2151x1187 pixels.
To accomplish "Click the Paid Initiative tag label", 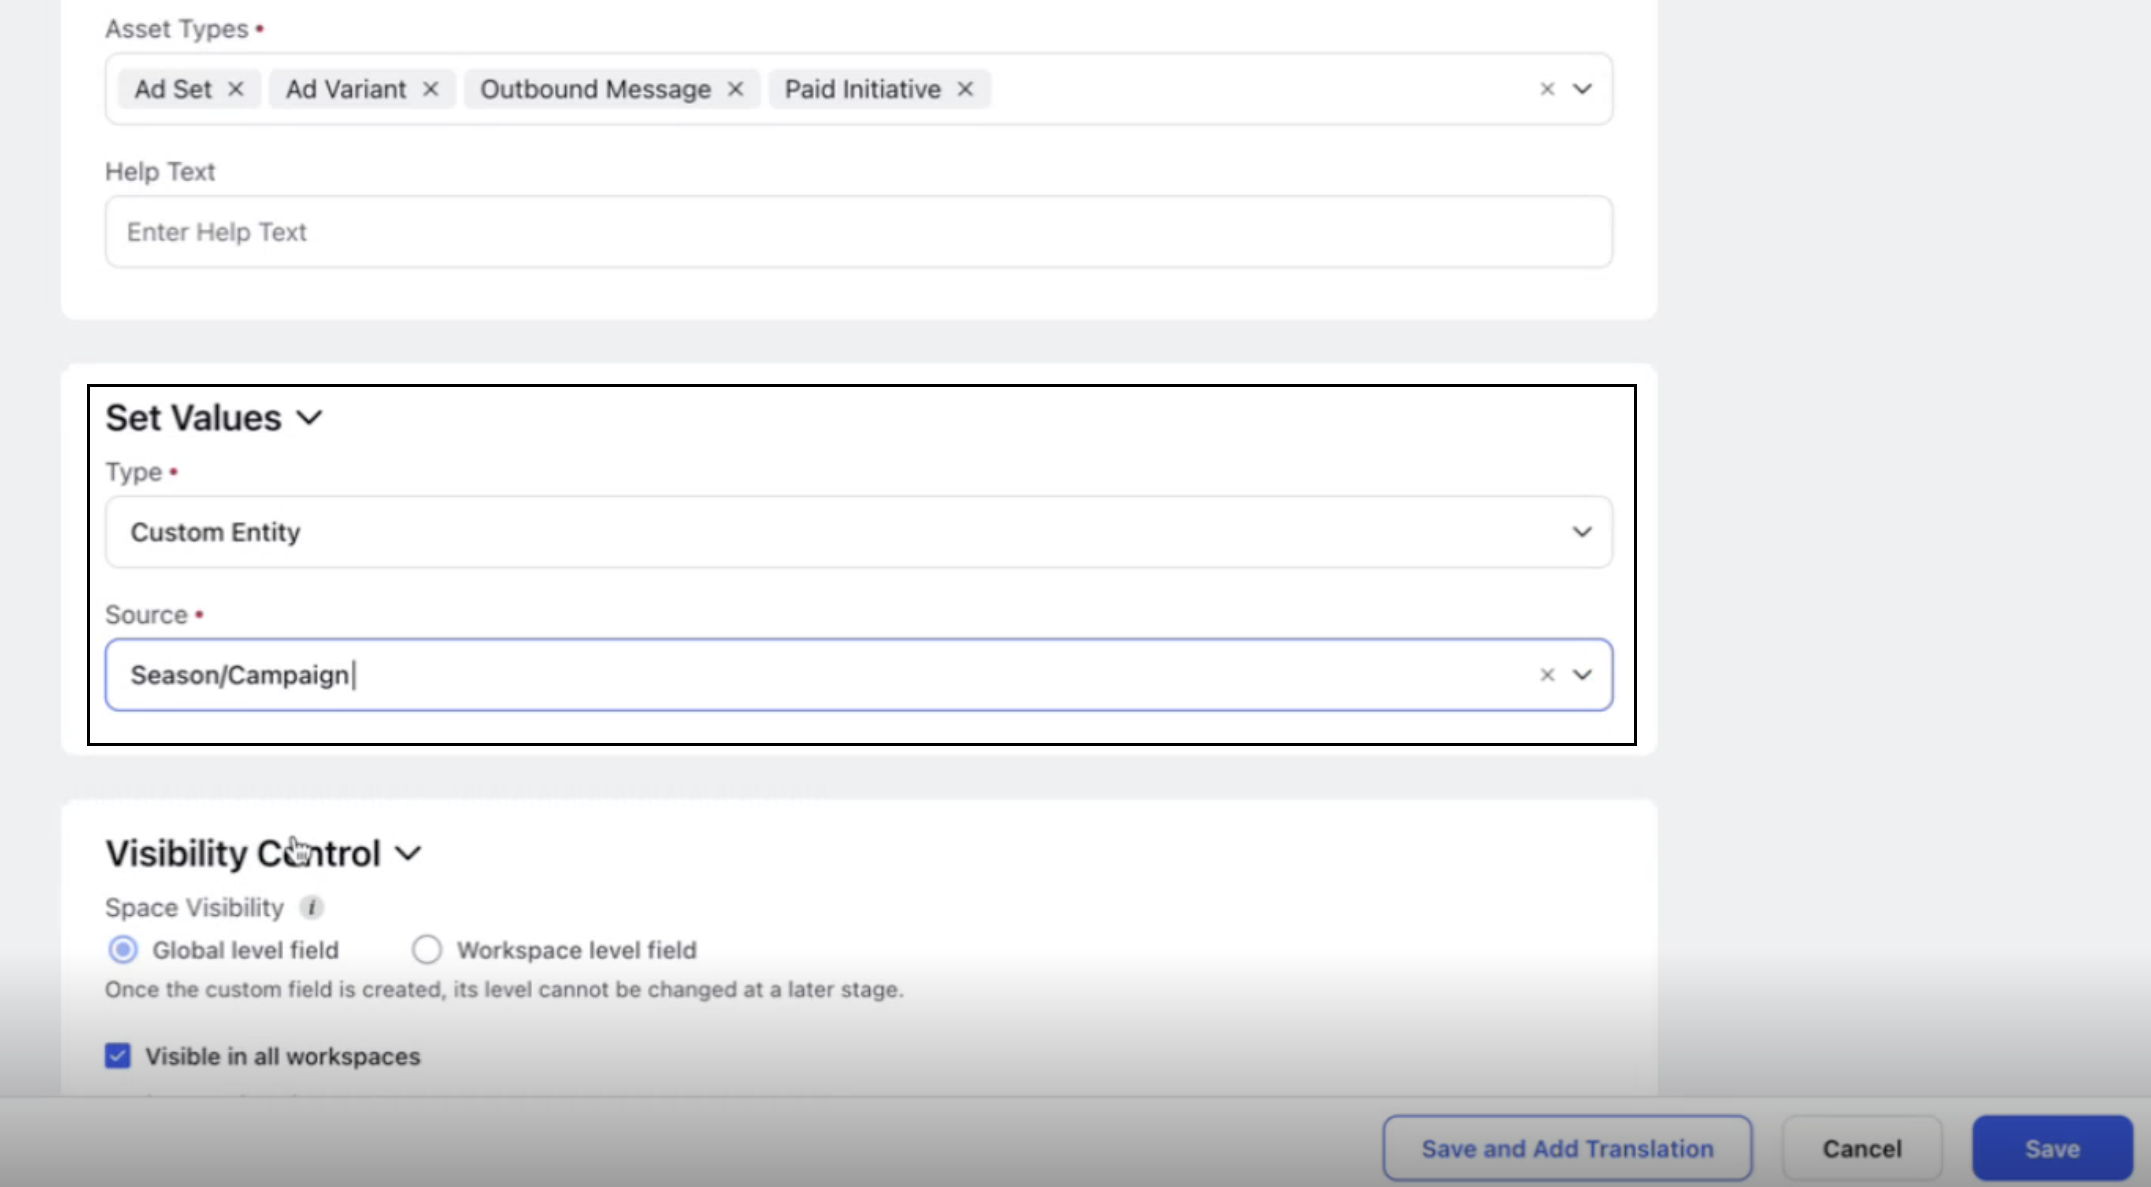I will tap(862, 89).
